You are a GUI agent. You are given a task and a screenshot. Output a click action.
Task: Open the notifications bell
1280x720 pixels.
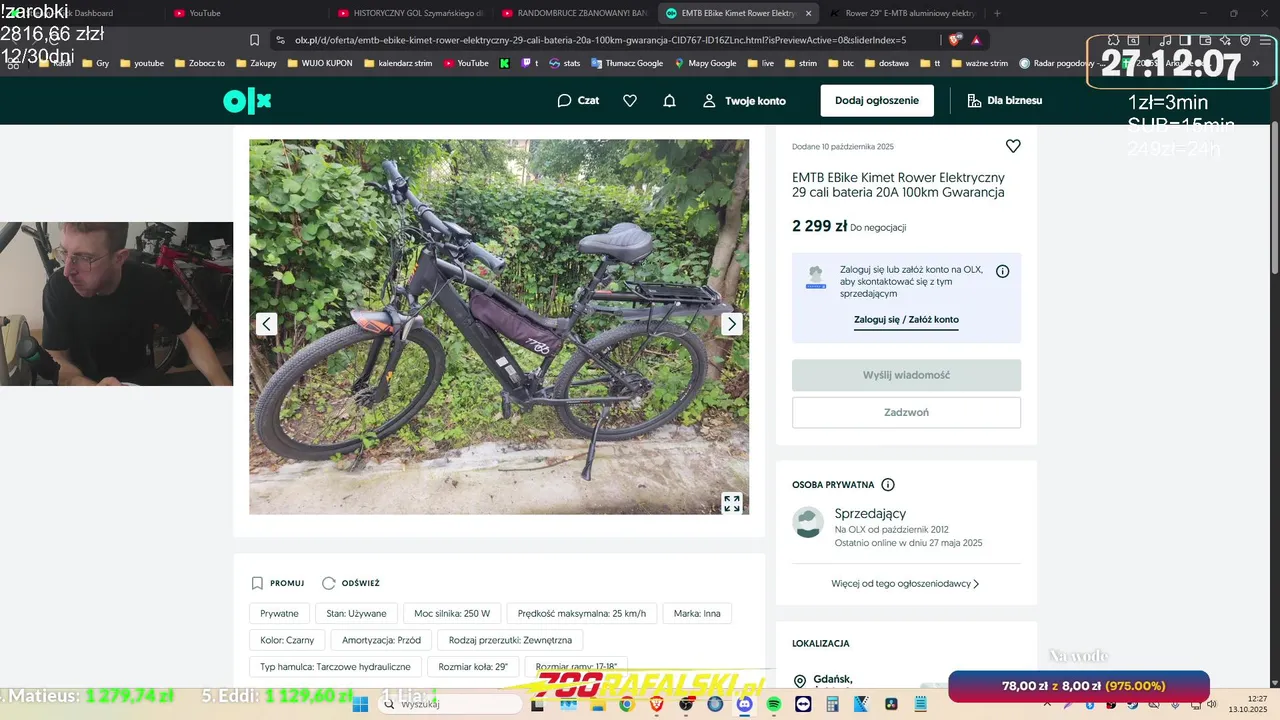tap(670, 101)
